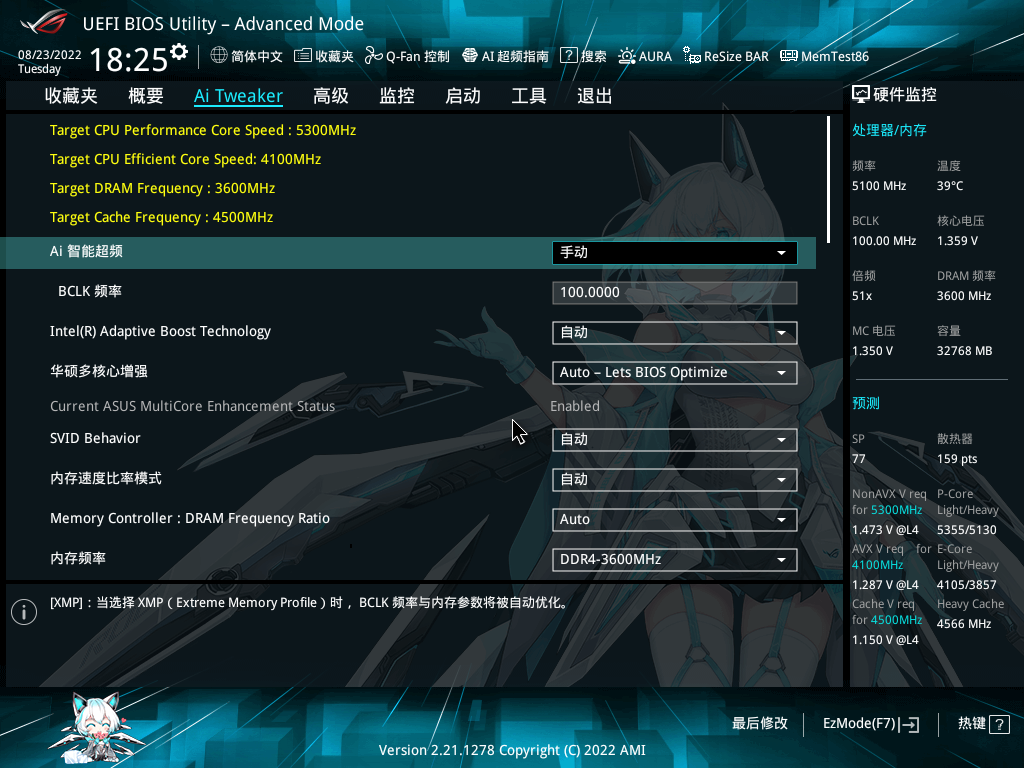
Task: Click the settings list vertical scrollbar
Action: pyautogui.click(x=828, y=180)
